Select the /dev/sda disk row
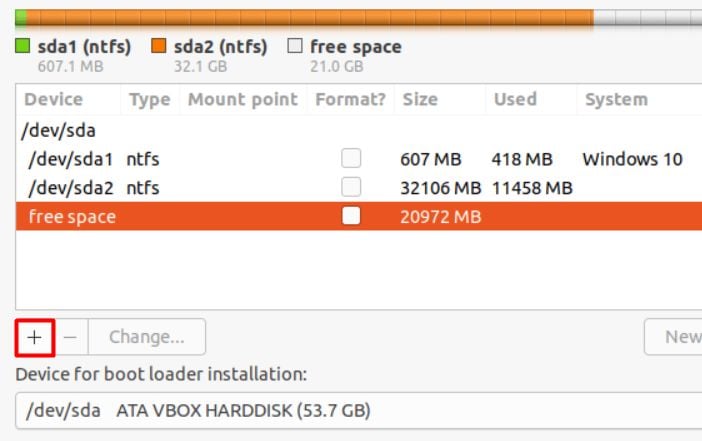 [58, 130]
